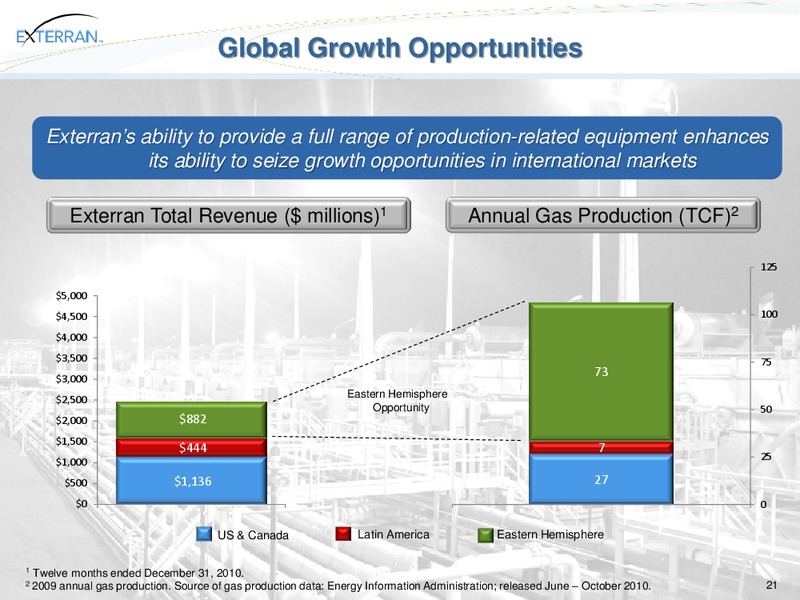Click the green gas segment labeled 73
Viewport: 800px width, 600px height.
pyautogui.click(x=602, y=371)
